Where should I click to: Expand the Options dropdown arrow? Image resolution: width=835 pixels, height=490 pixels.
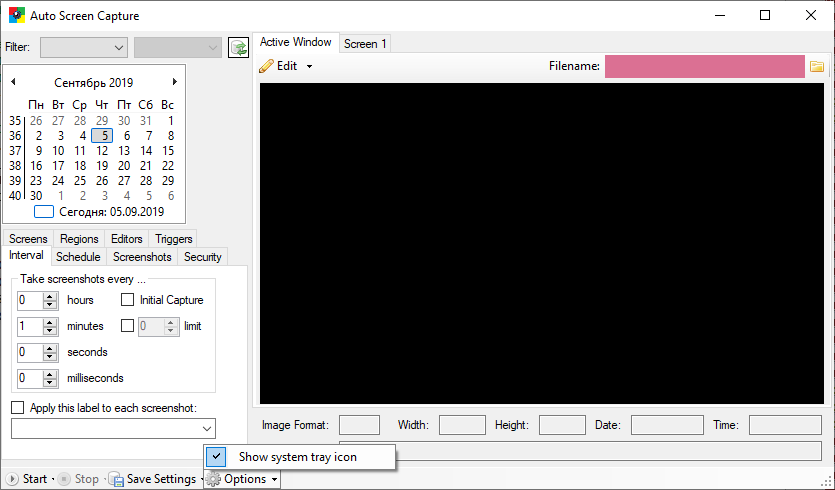(274, 479)
